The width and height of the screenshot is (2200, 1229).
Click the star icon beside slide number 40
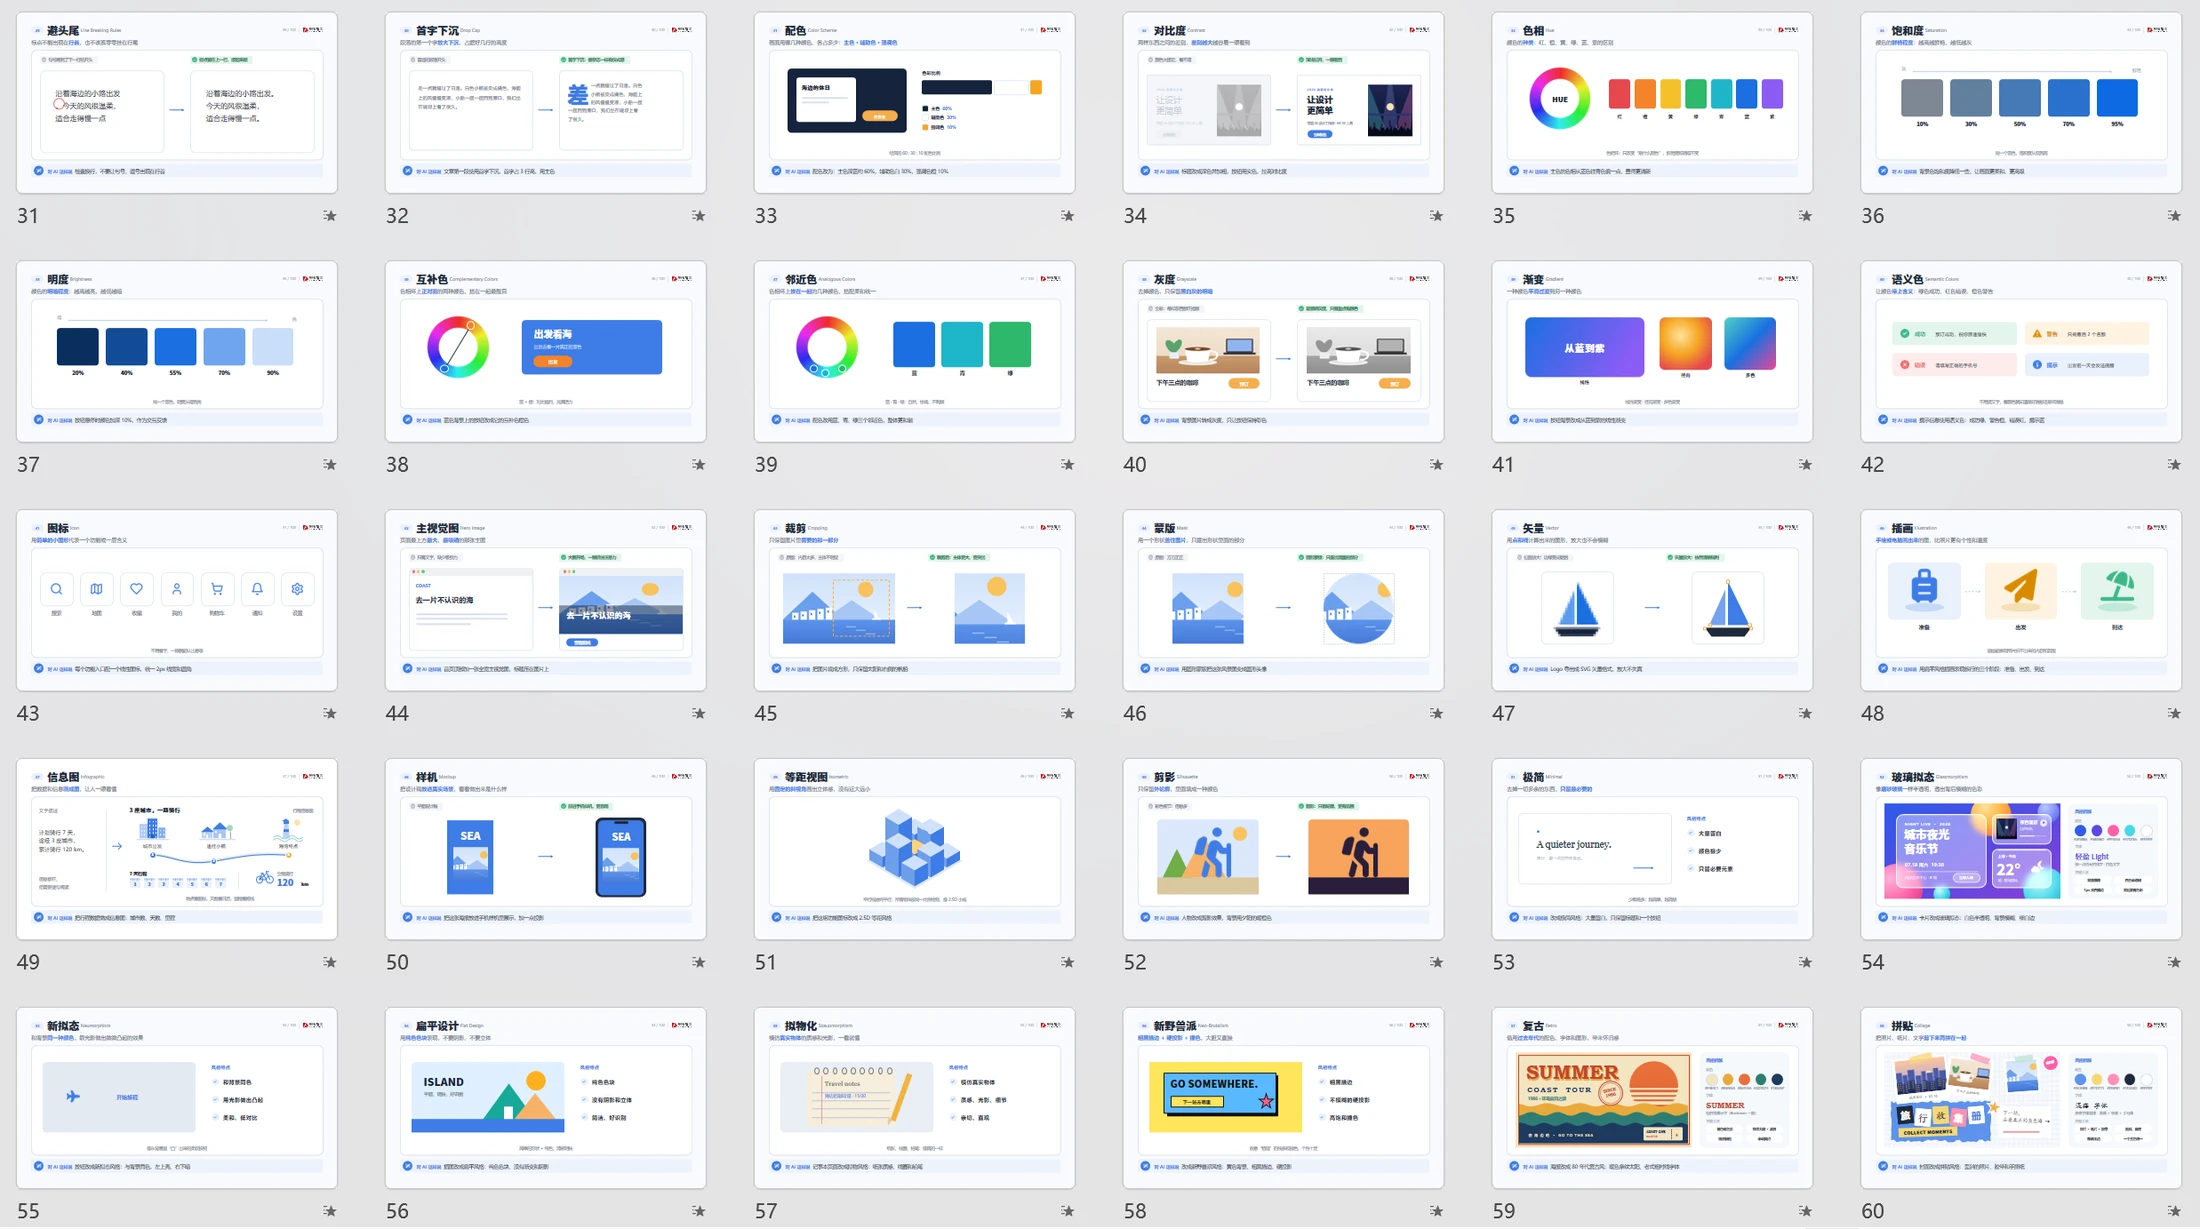tap(1437, 465)
